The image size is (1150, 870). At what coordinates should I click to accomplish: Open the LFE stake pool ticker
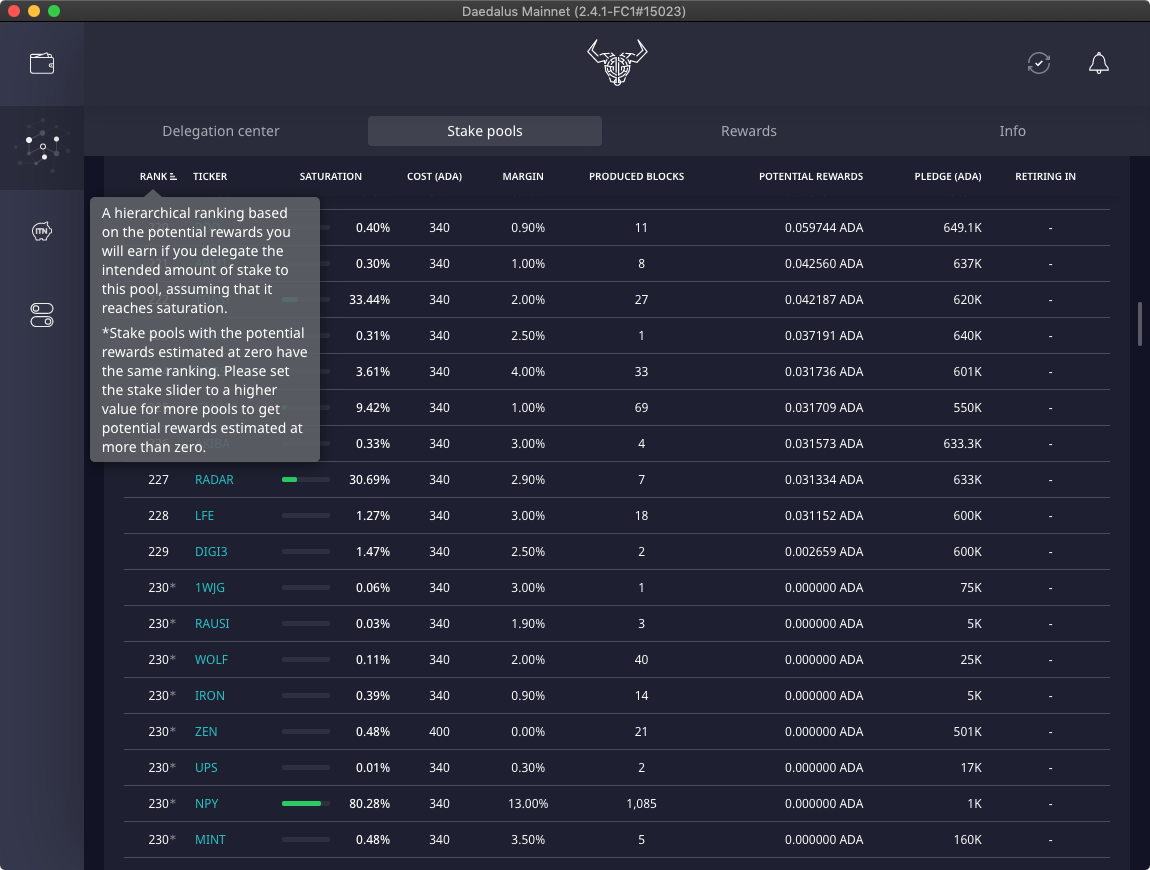pyautogui.click(x=205, y=516)
